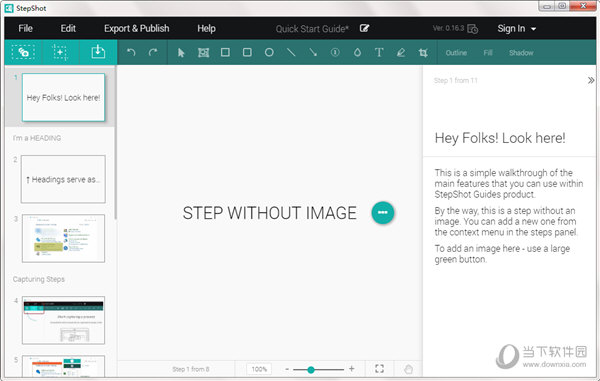Image resolution: width=600 pixels, height=381 pixels.
Task: Click the 'By the way' paragraph
Action: [x=506, y=221]
